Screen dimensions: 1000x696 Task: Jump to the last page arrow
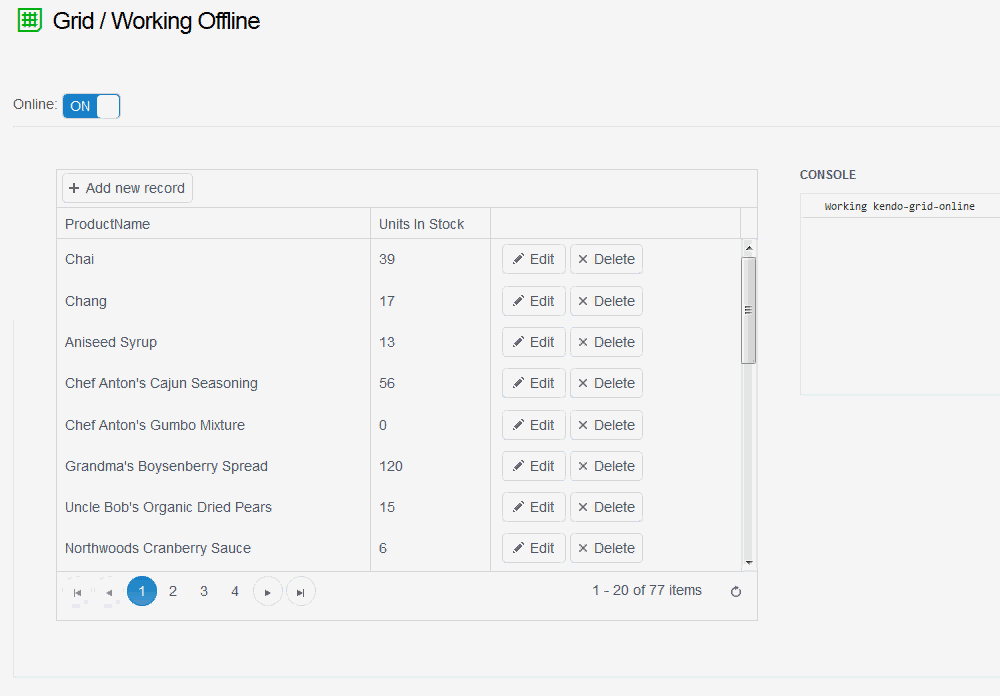pos(300,592)
